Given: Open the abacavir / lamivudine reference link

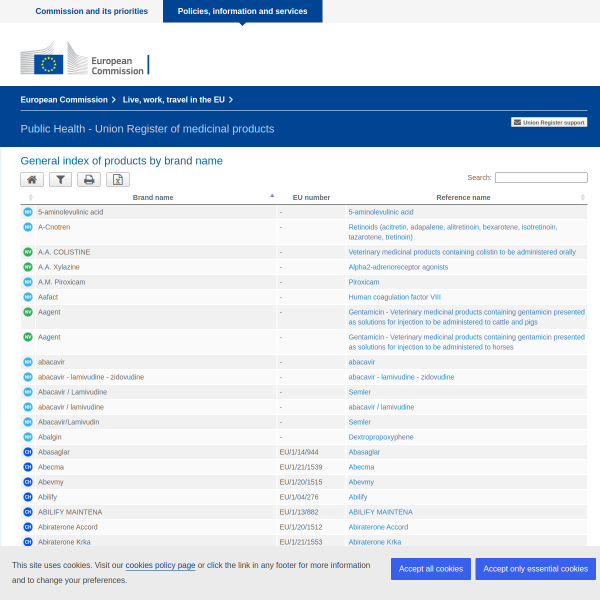Looking at the screenshot, I should (381, 407).
